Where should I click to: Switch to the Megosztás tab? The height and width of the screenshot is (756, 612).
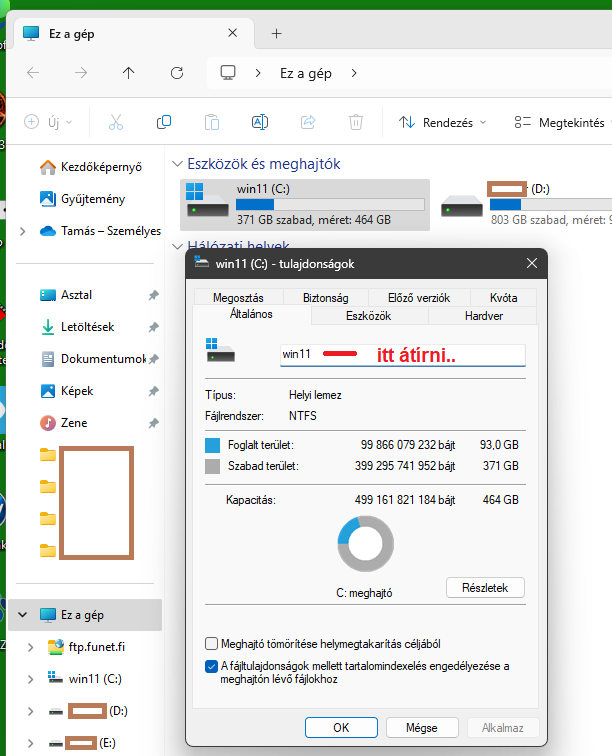pyautogui.click(x=238, y=297)
